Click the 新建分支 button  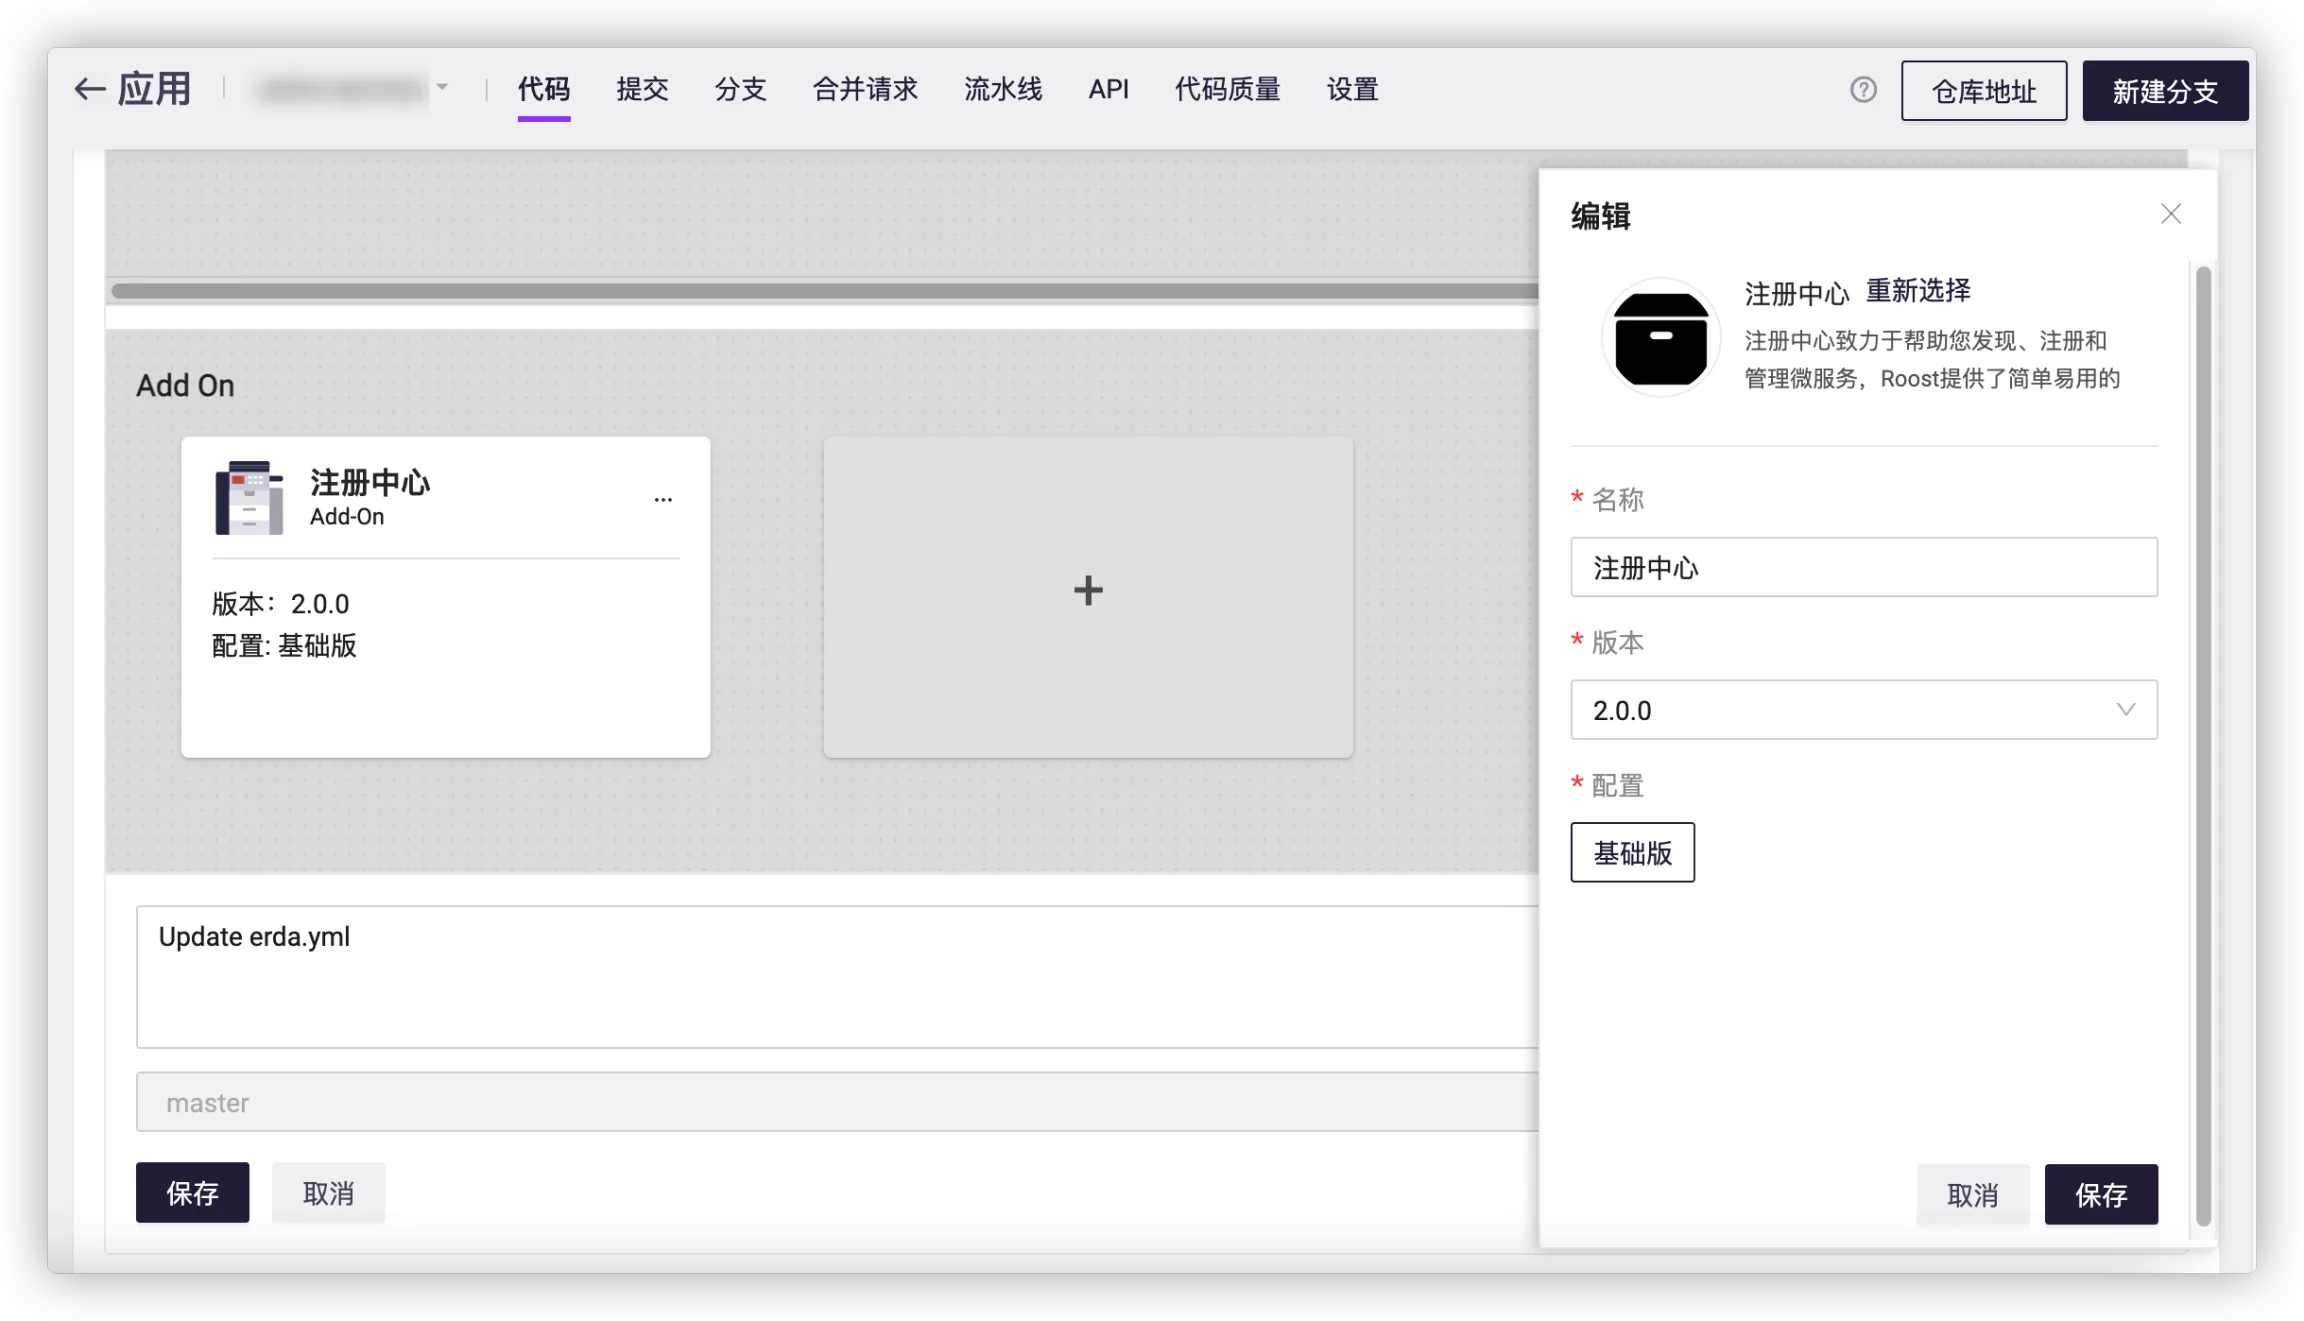[2165, 91]
